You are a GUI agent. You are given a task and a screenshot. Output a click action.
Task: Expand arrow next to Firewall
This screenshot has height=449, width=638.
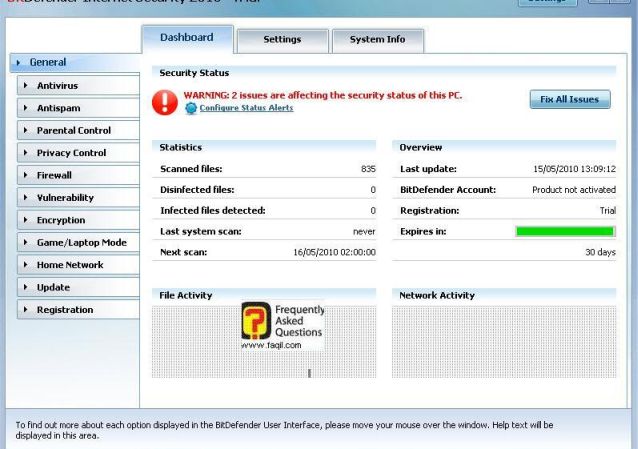point(26,175)
